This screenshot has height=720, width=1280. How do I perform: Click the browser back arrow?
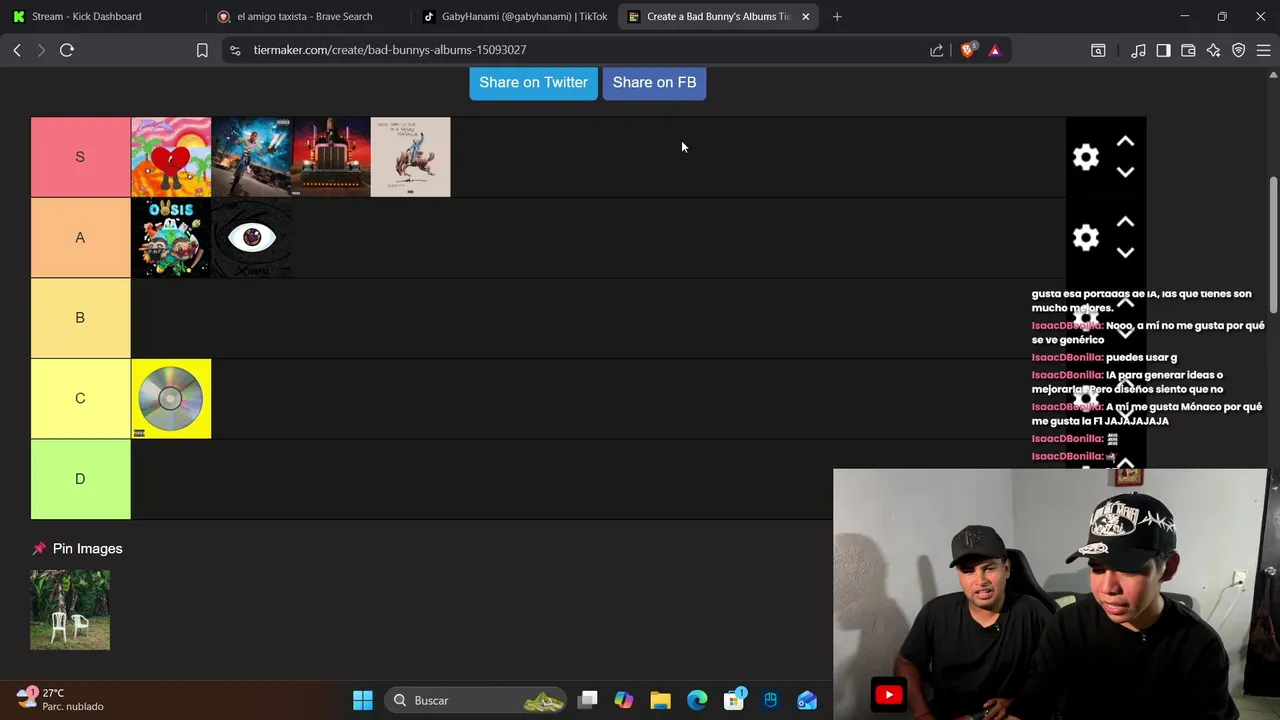[x=17, y=50]
